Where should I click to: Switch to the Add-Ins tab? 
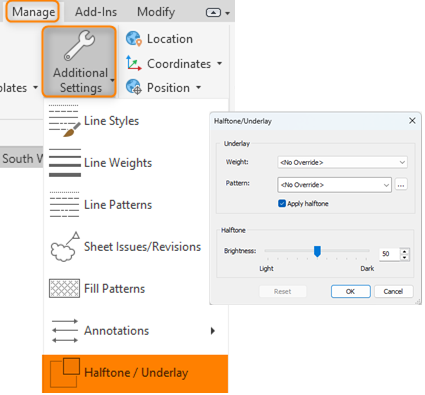point(96,12)
